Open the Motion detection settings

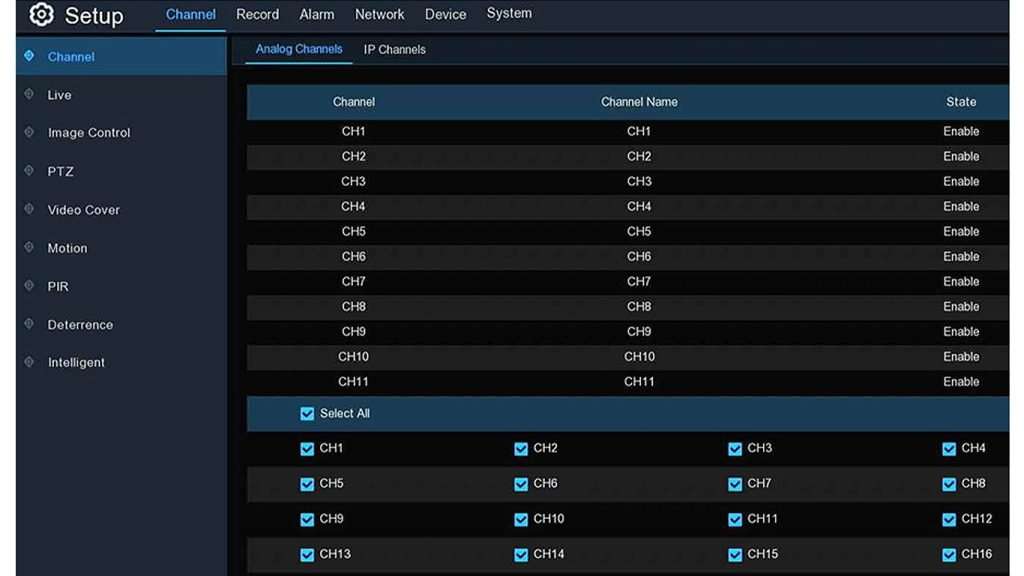(66, 248)
